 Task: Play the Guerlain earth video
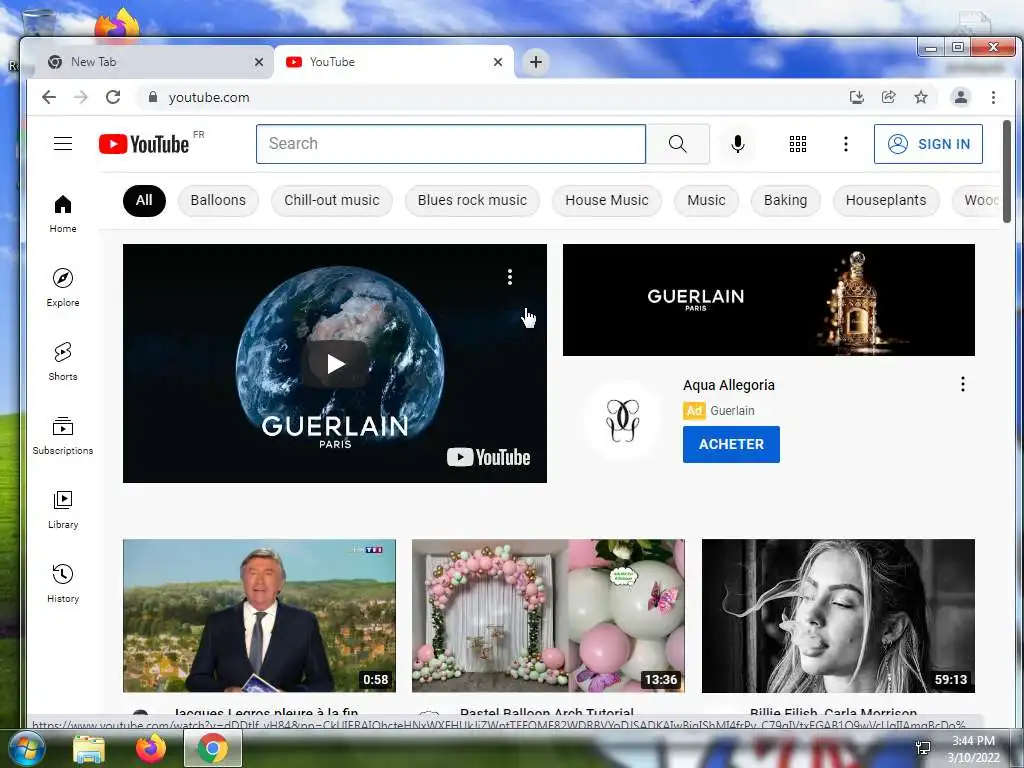pos(335,364)
